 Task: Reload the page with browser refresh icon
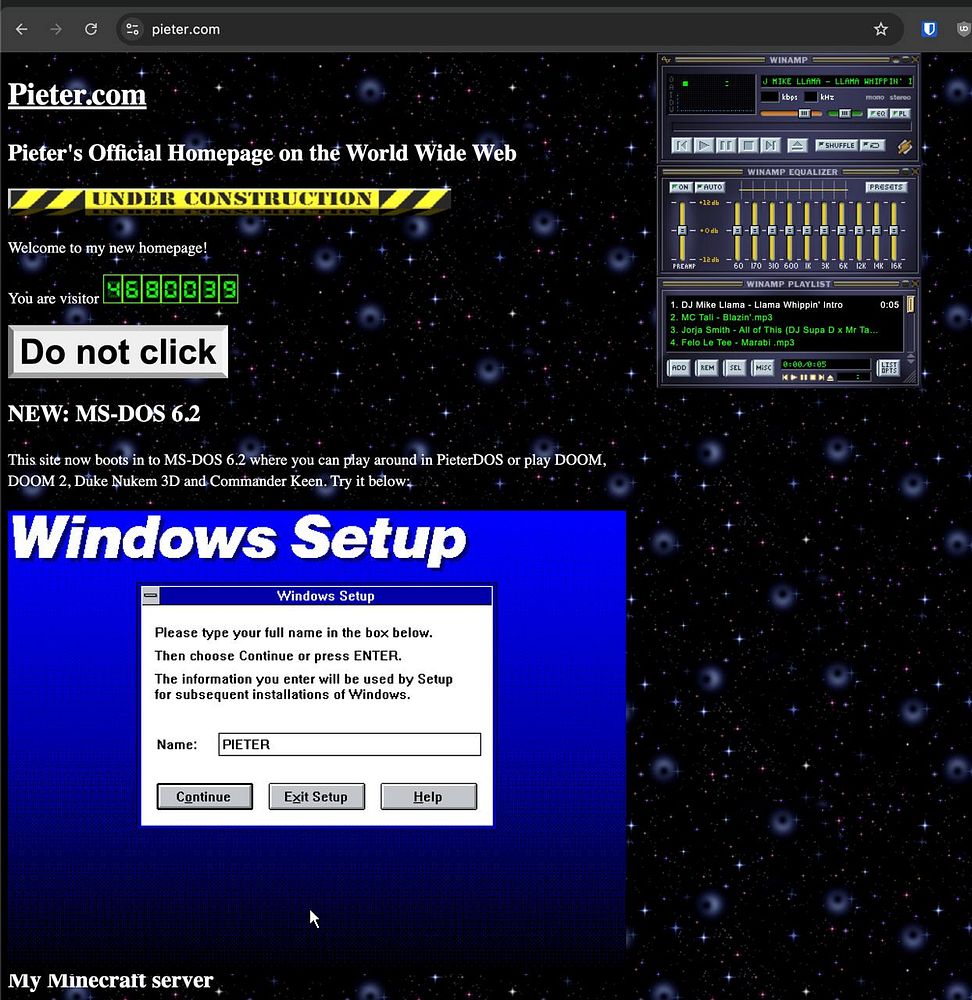[x=91, y=29]
